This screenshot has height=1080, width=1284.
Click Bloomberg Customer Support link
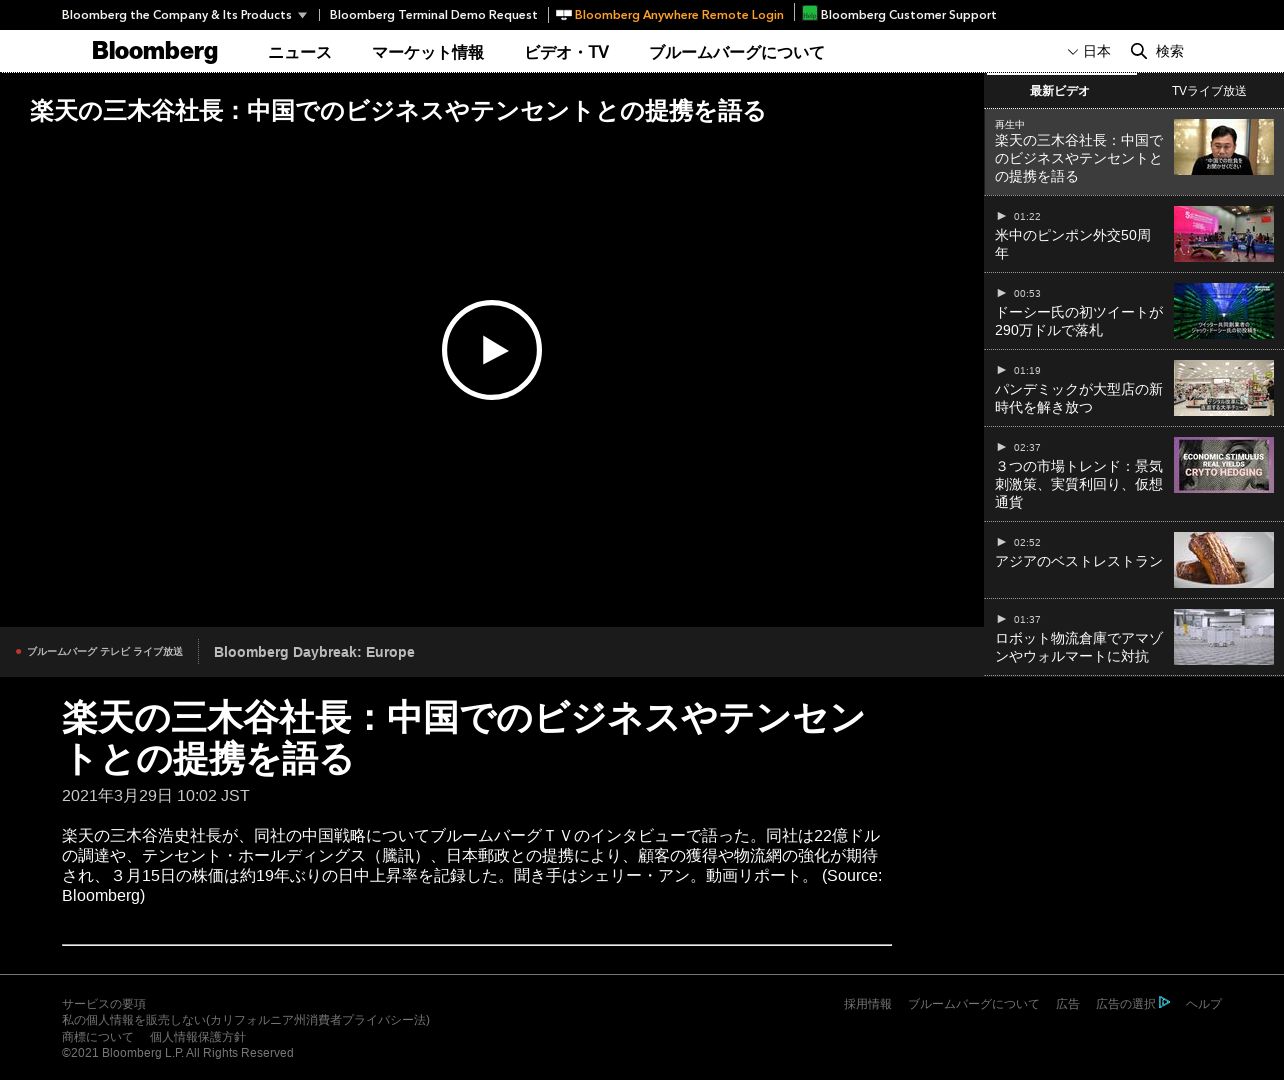point(908,15)
